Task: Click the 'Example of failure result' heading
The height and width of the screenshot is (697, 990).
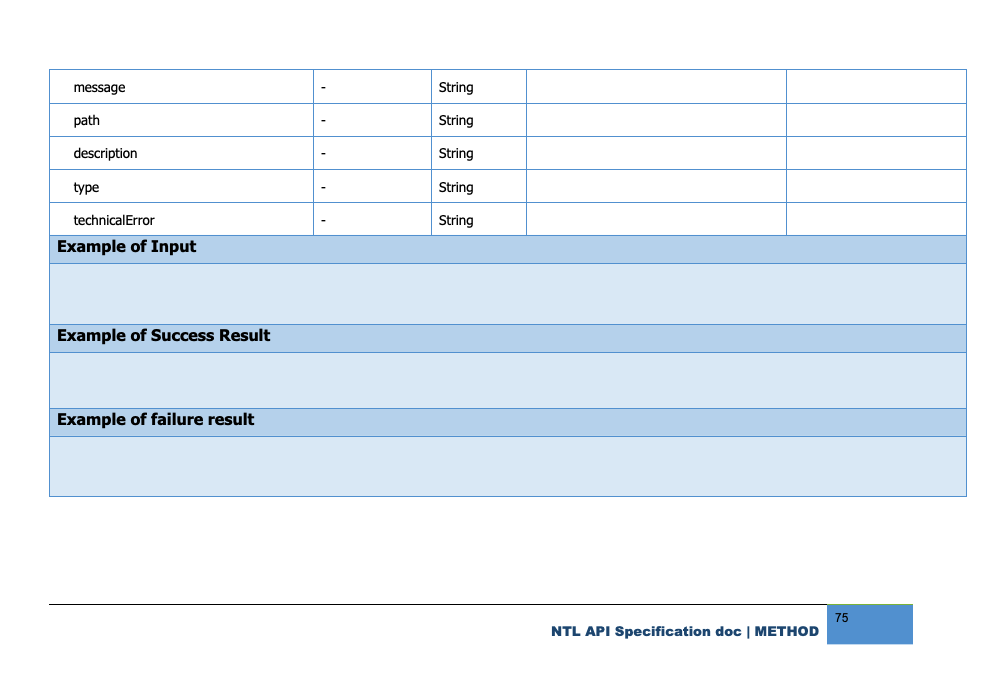Action: pos(156,420)
